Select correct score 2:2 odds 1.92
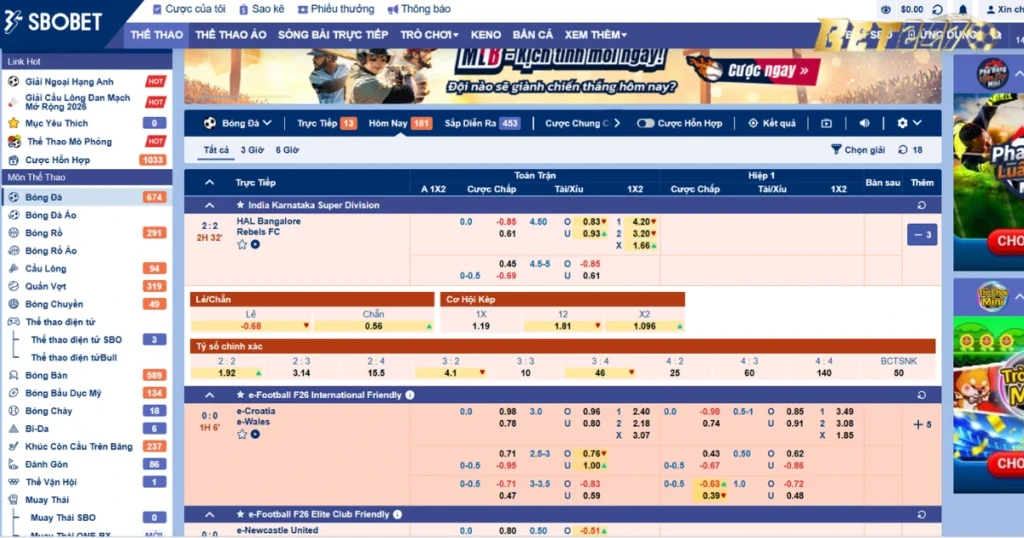Viewport: 1024px width, 538px height. pyautogui.click(x=227, y=373)
